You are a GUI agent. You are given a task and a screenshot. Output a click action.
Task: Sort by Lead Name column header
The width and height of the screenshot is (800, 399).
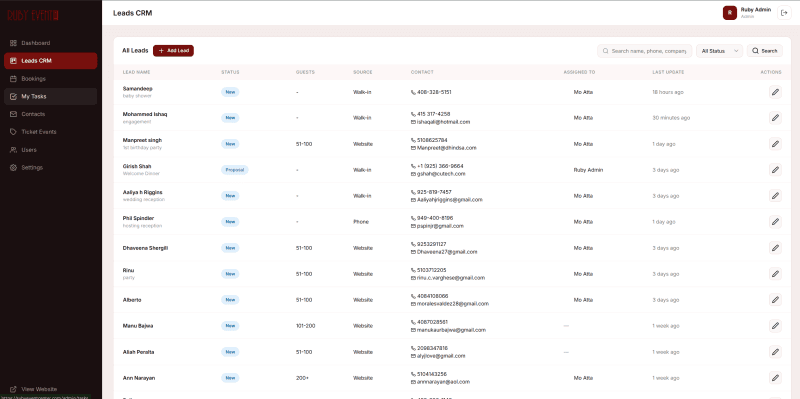point(136,72)
